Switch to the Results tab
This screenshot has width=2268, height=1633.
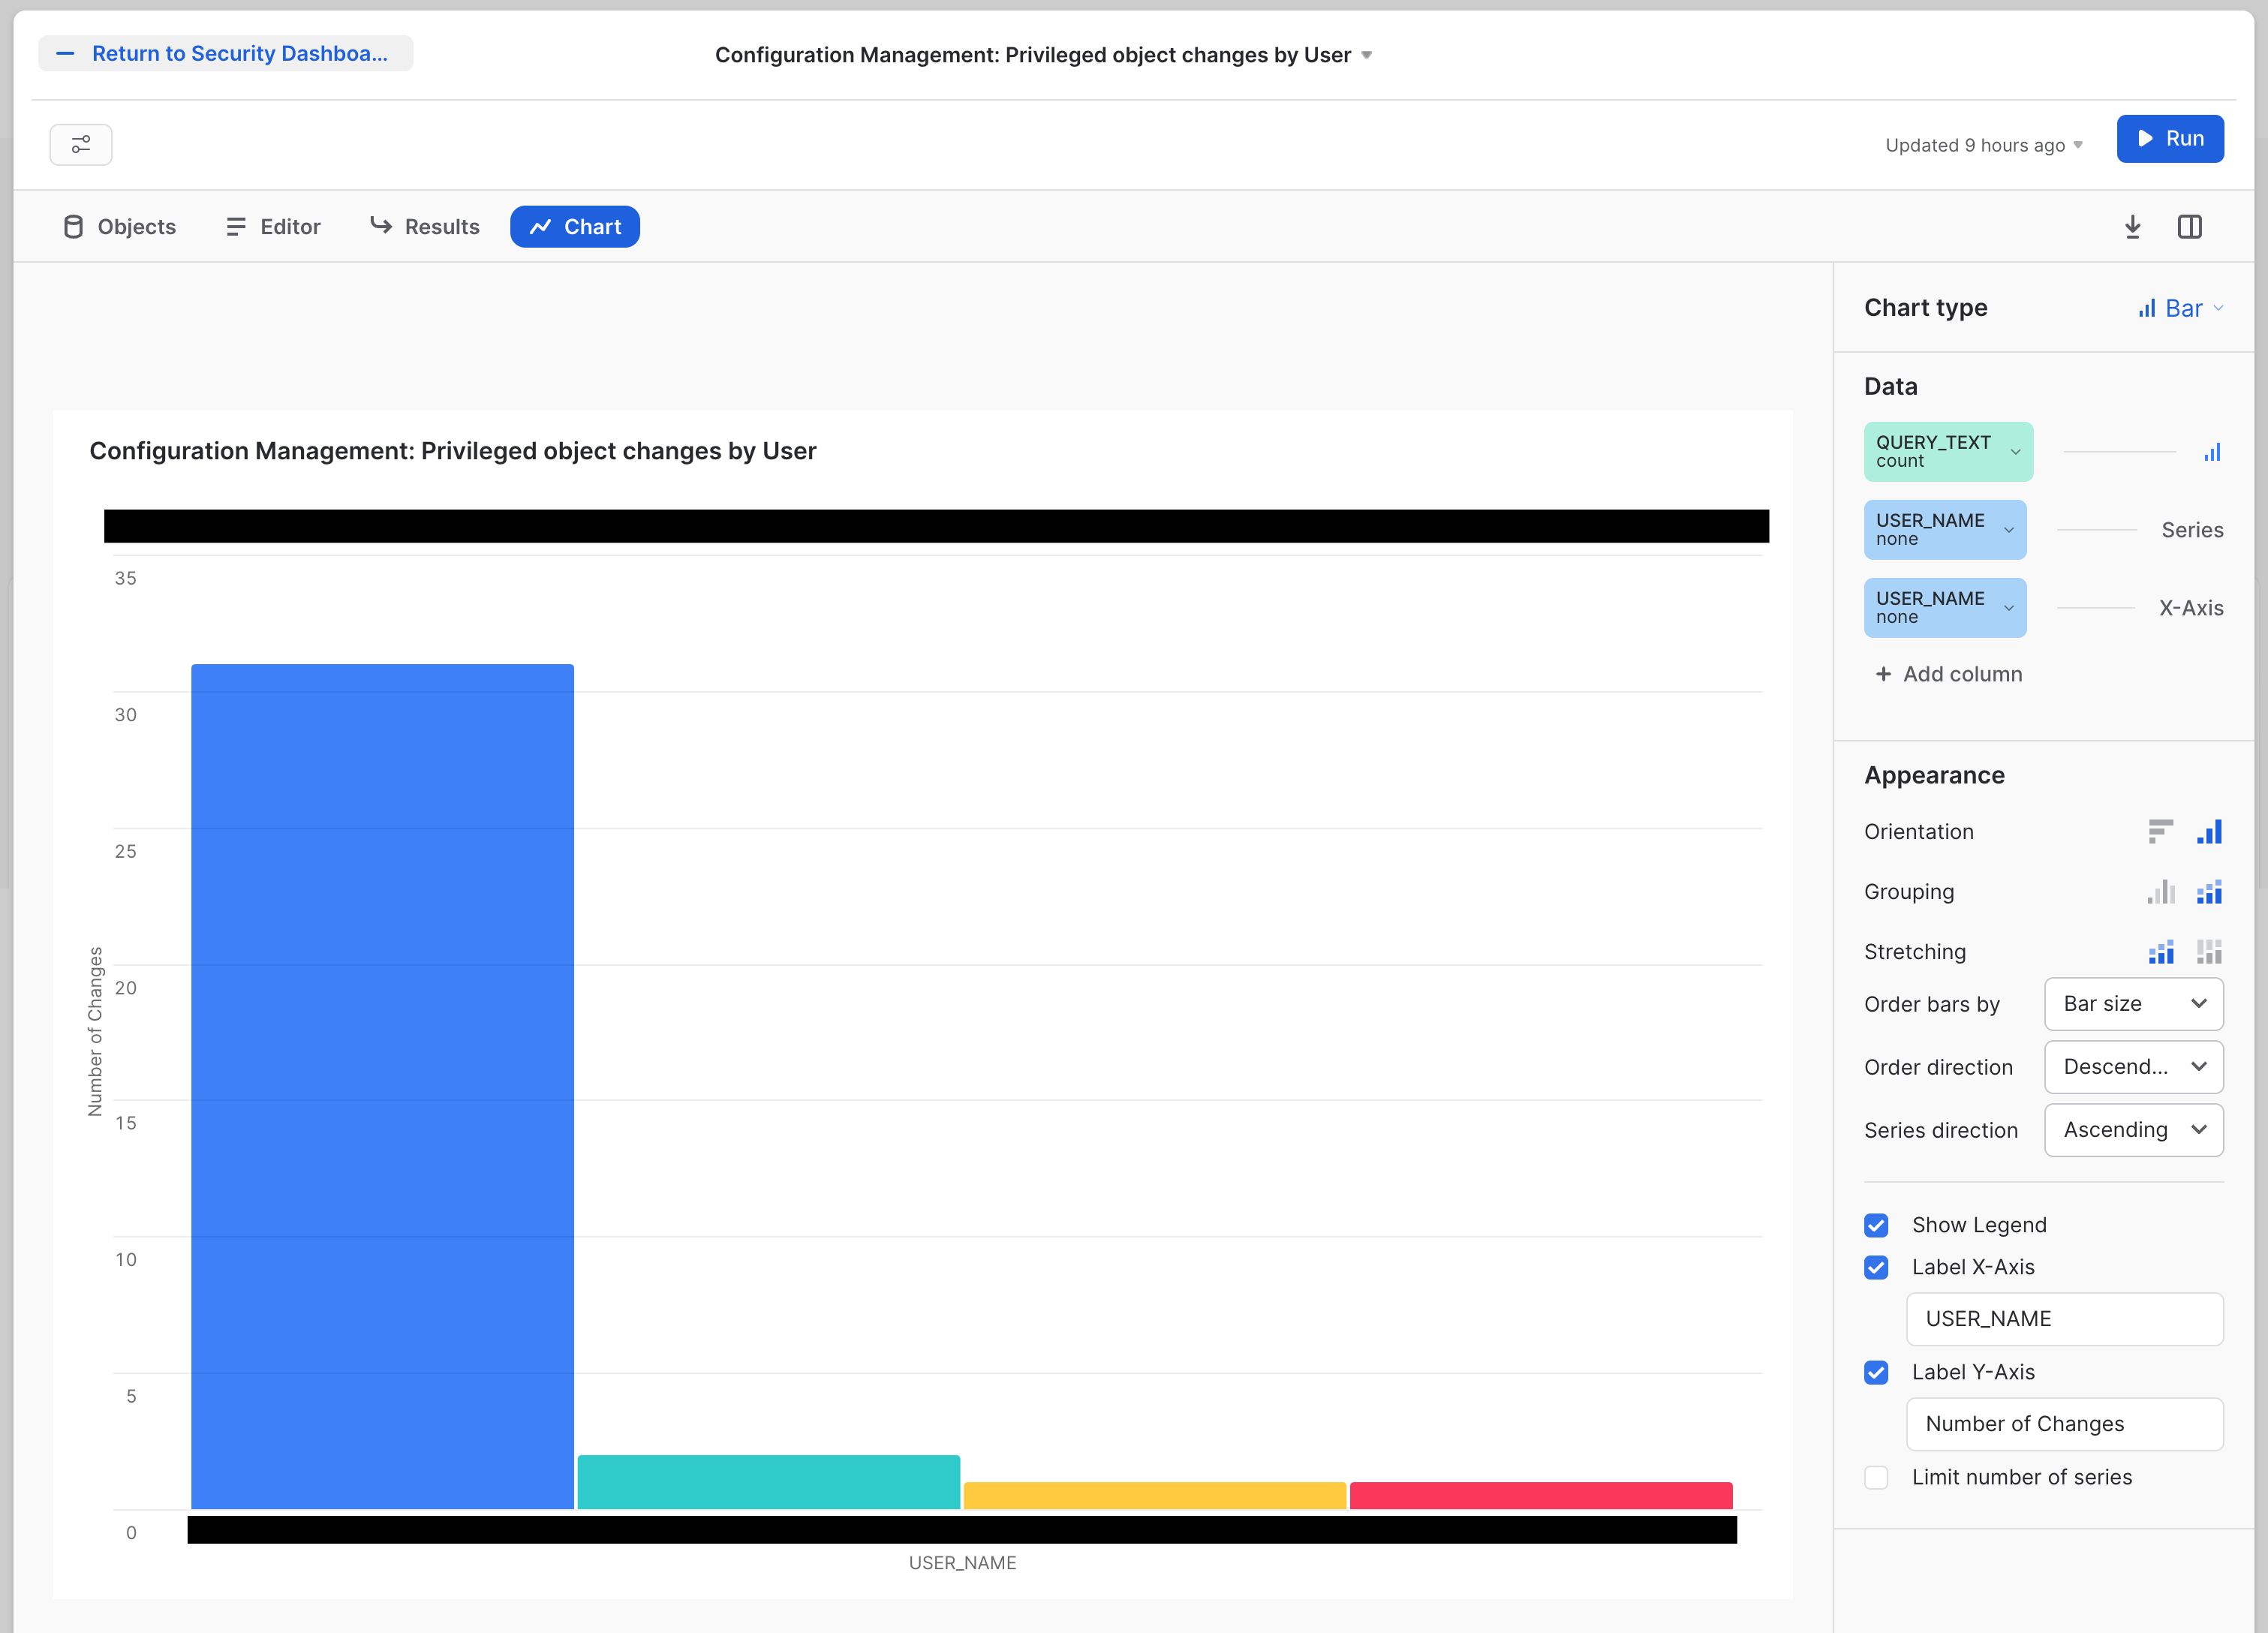[424, 226]
